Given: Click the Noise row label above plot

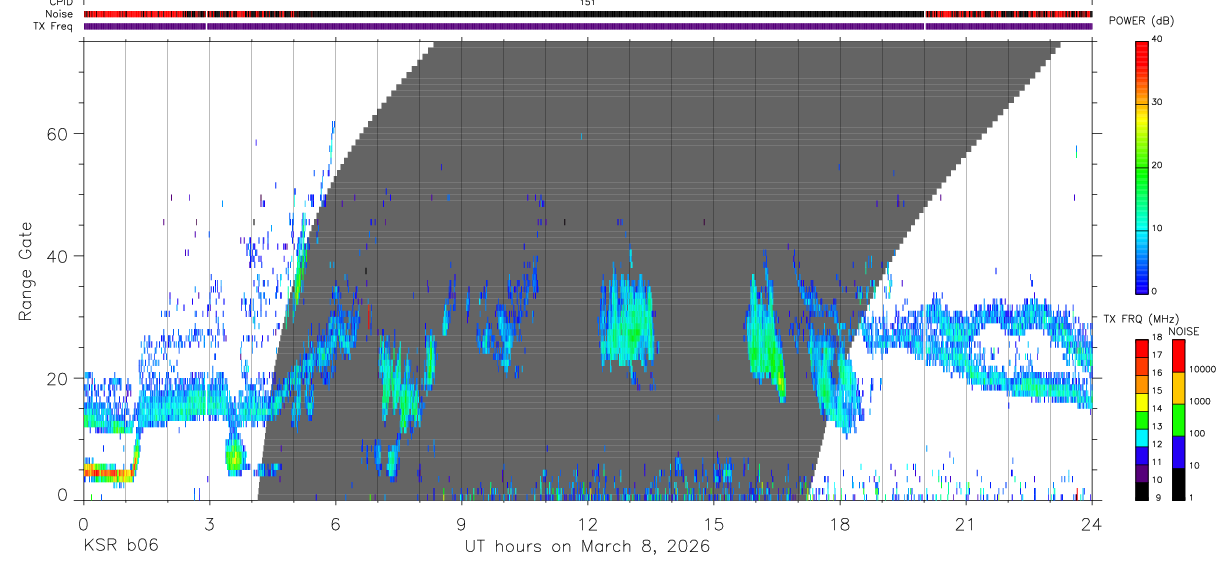Looking at the screenshot, I should tap(60, 14).
